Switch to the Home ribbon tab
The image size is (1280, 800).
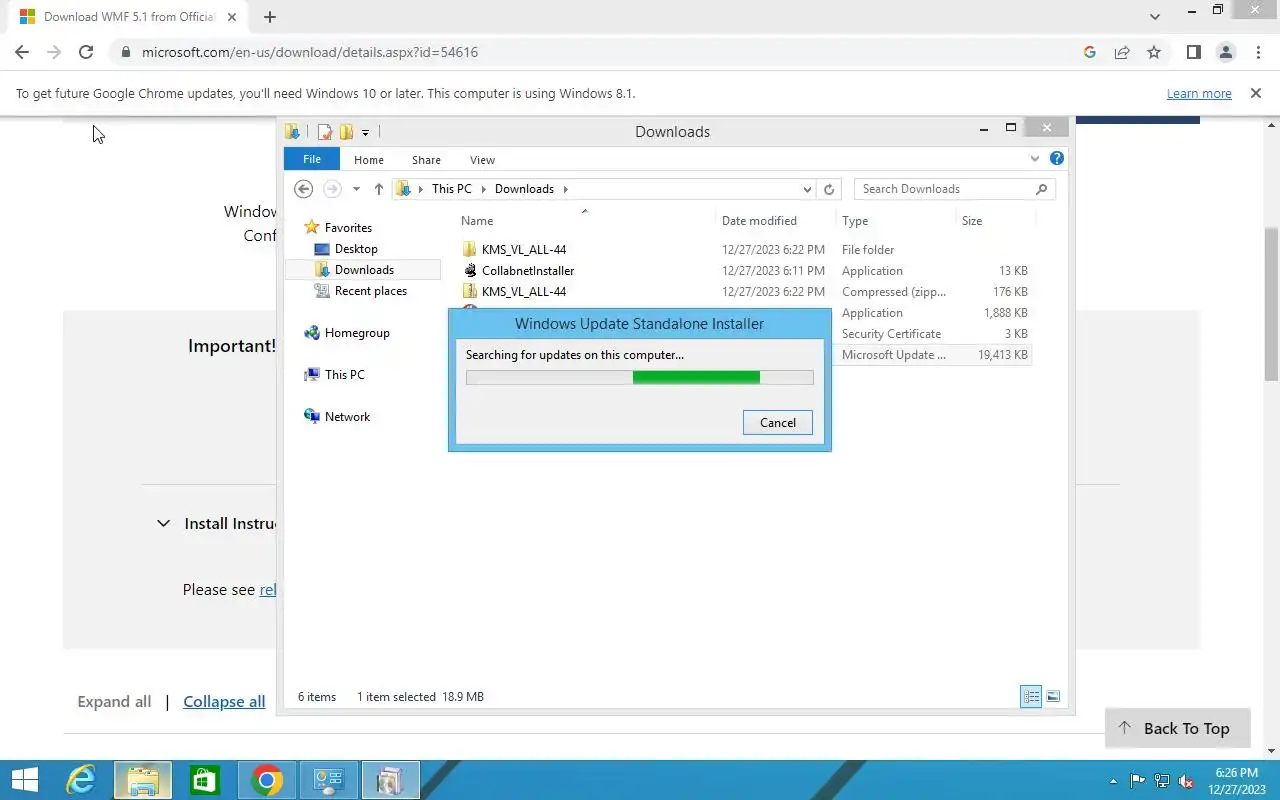tap(369, 160)
